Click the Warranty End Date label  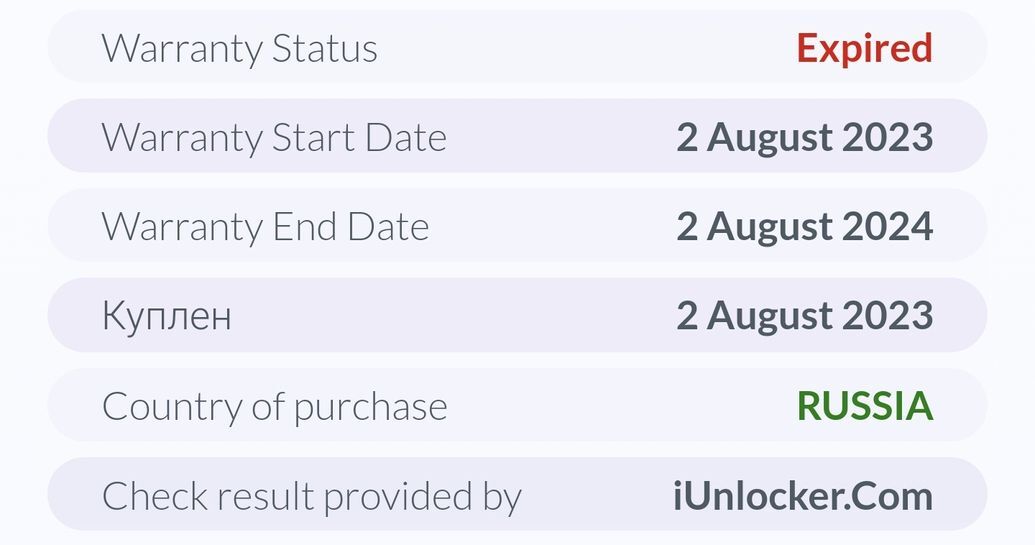[265, 227]
